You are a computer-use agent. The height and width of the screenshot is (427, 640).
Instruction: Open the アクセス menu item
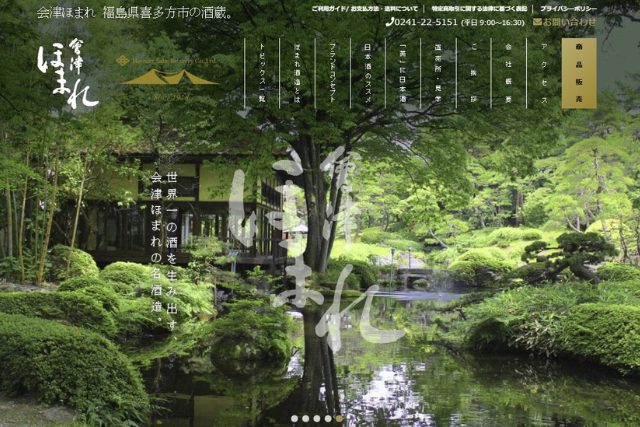[543, 74]
